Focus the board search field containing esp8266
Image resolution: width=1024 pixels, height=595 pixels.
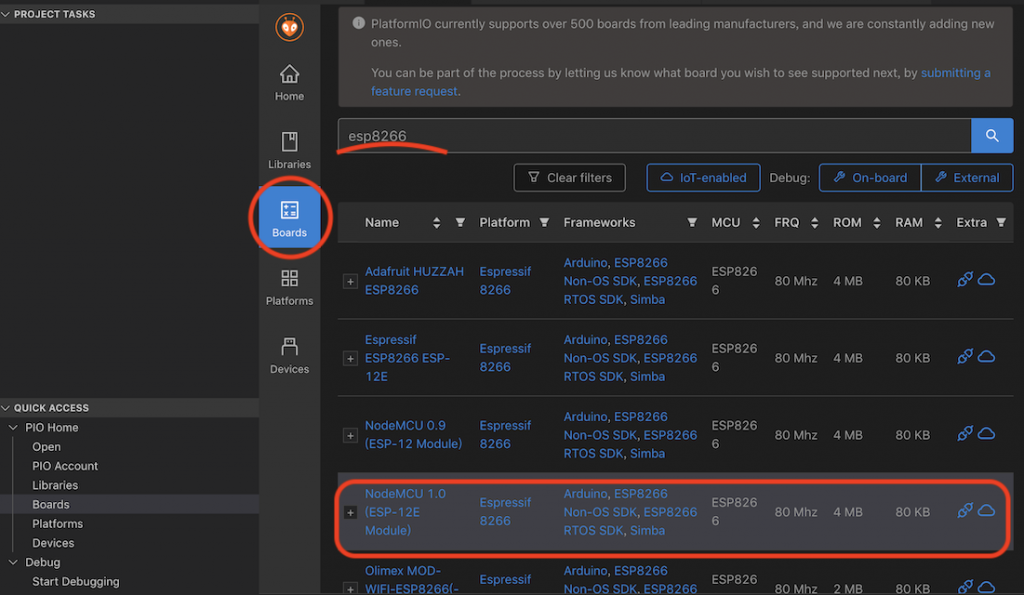(654, 136)
